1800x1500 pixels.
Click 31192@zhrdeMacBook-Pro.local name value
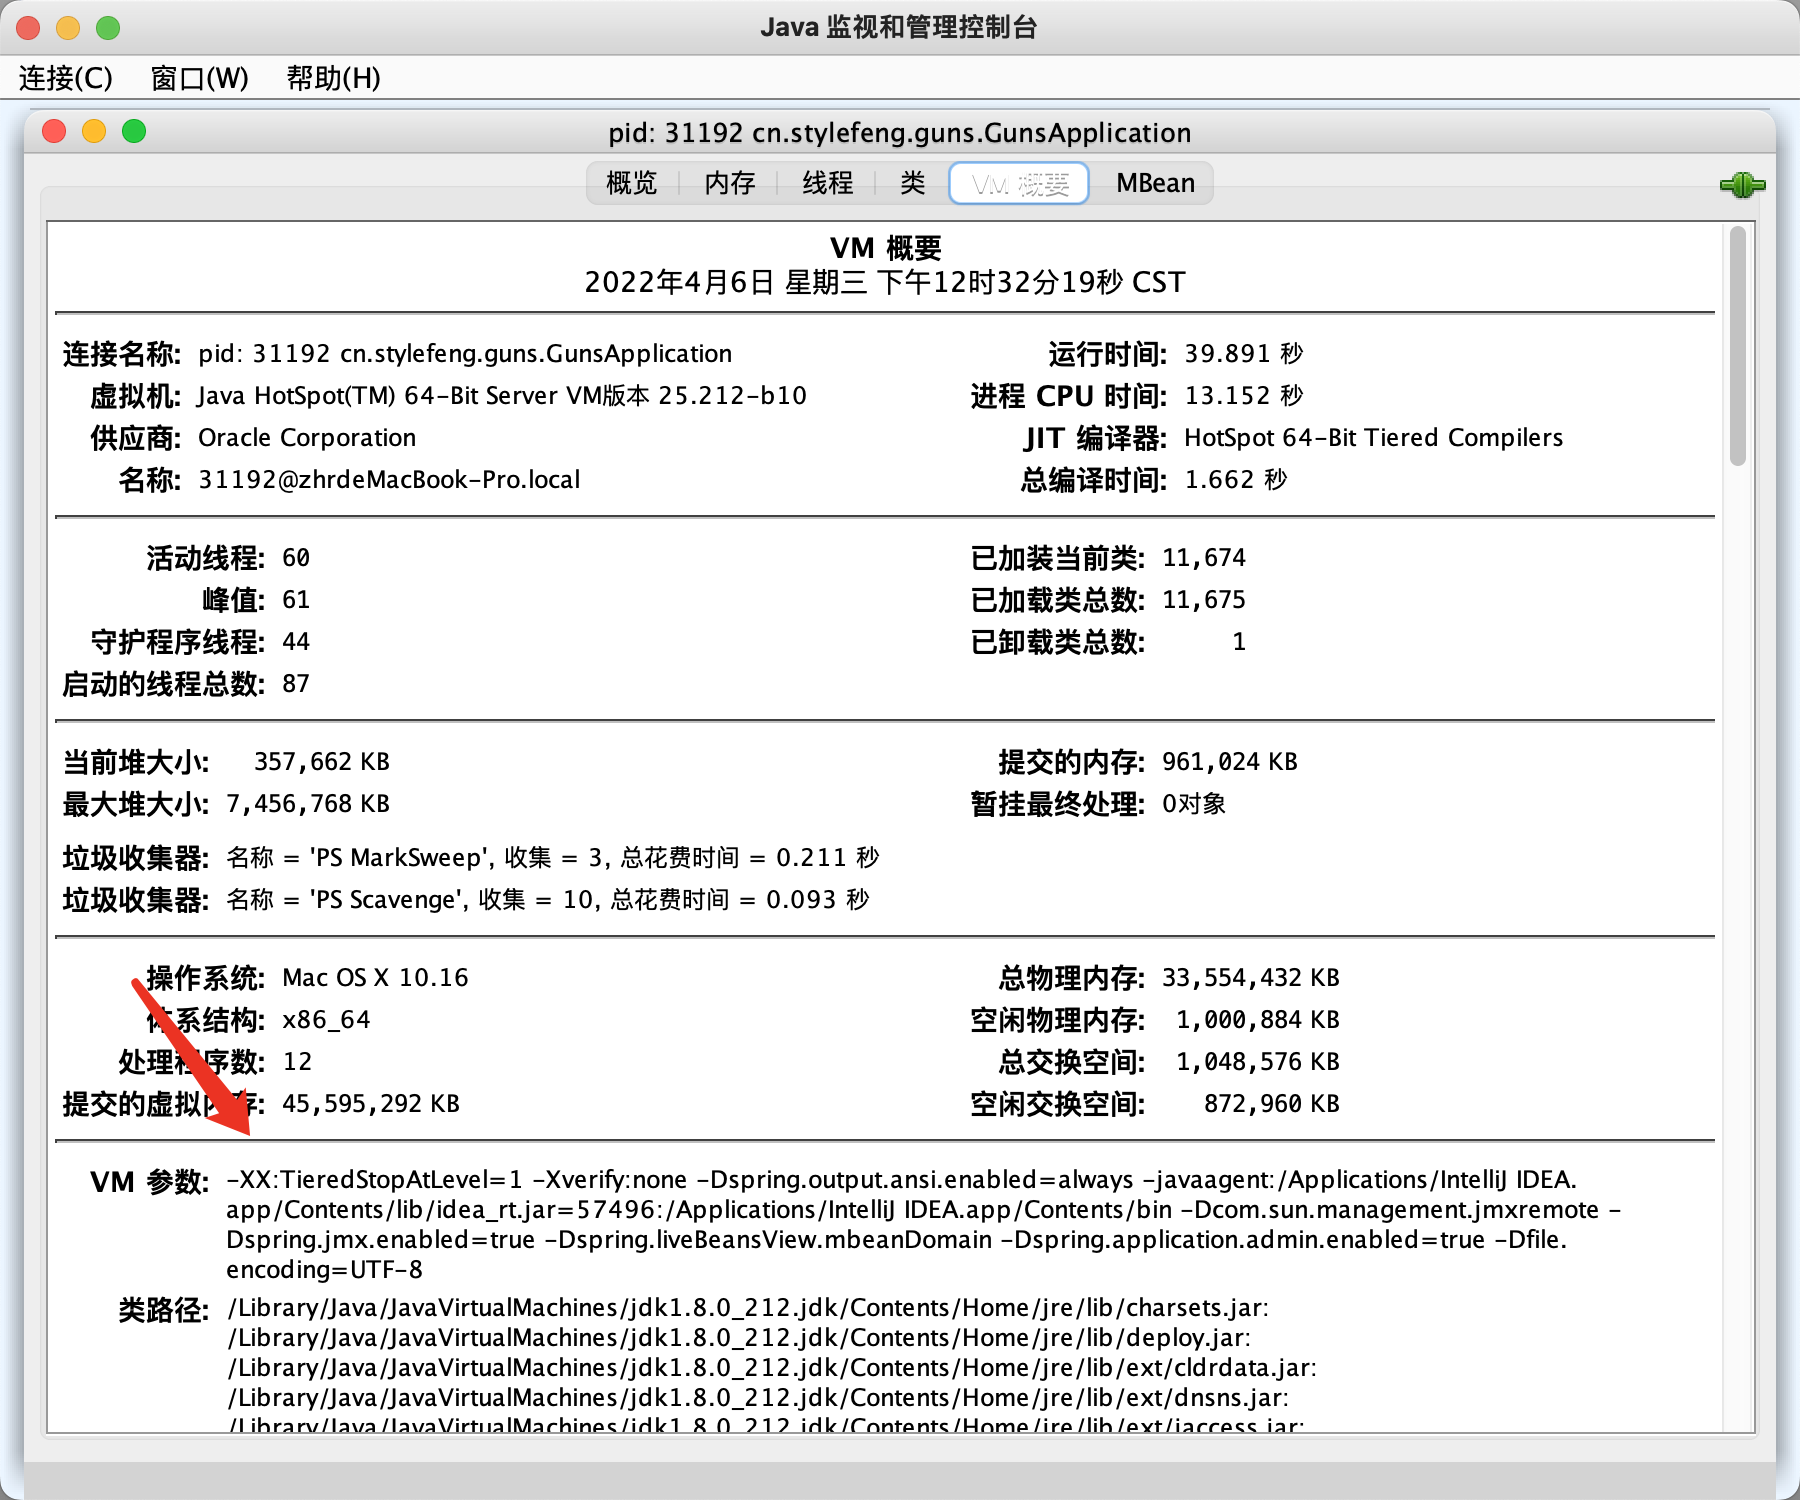coord(389,480)
